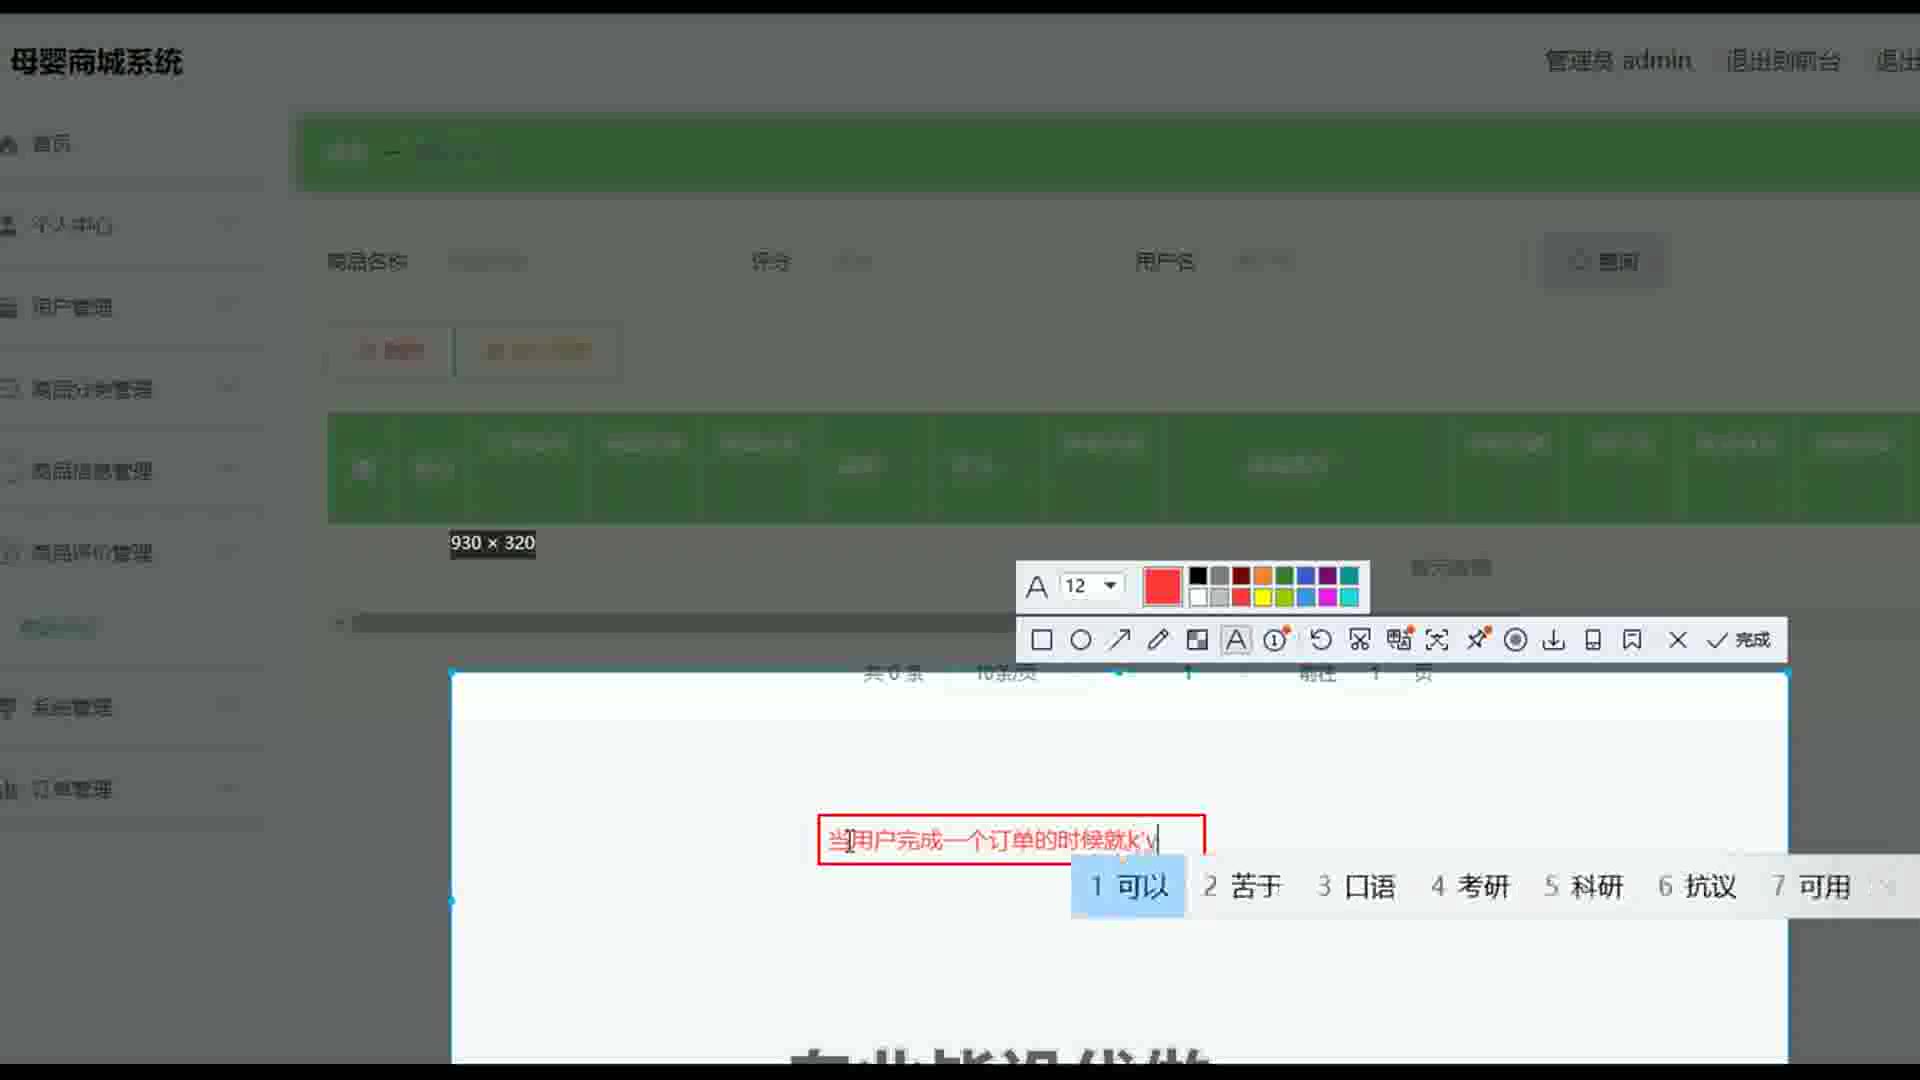Viewport: 1920px width, 1080px height.
Task: Choose IME candidate 5 科研
Action: (x=1584, y=886)
